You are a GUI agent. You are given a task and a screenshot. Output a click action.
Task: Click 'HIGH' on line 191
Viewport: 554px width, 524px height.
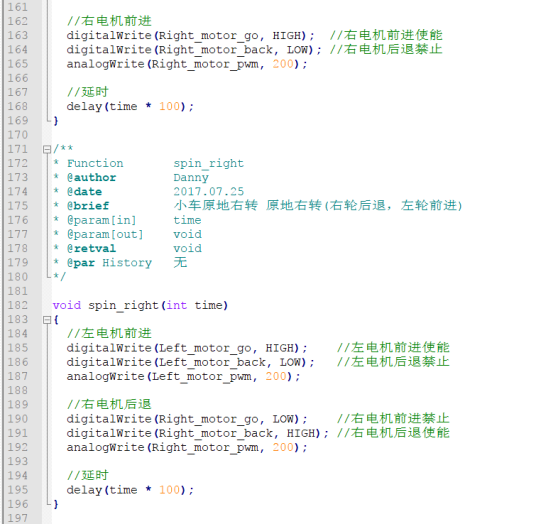pos(300,433)
